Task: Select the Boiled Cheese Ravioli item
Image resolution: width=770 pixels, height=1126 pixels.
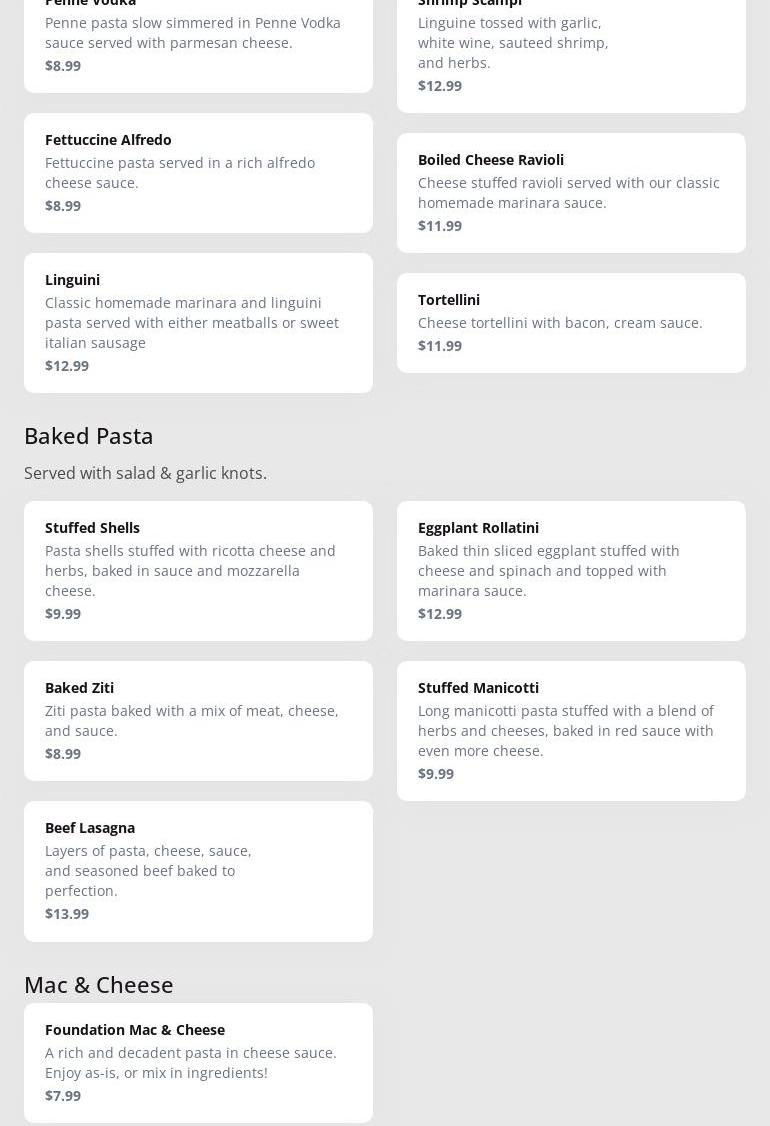Action: tap(571, 192)
